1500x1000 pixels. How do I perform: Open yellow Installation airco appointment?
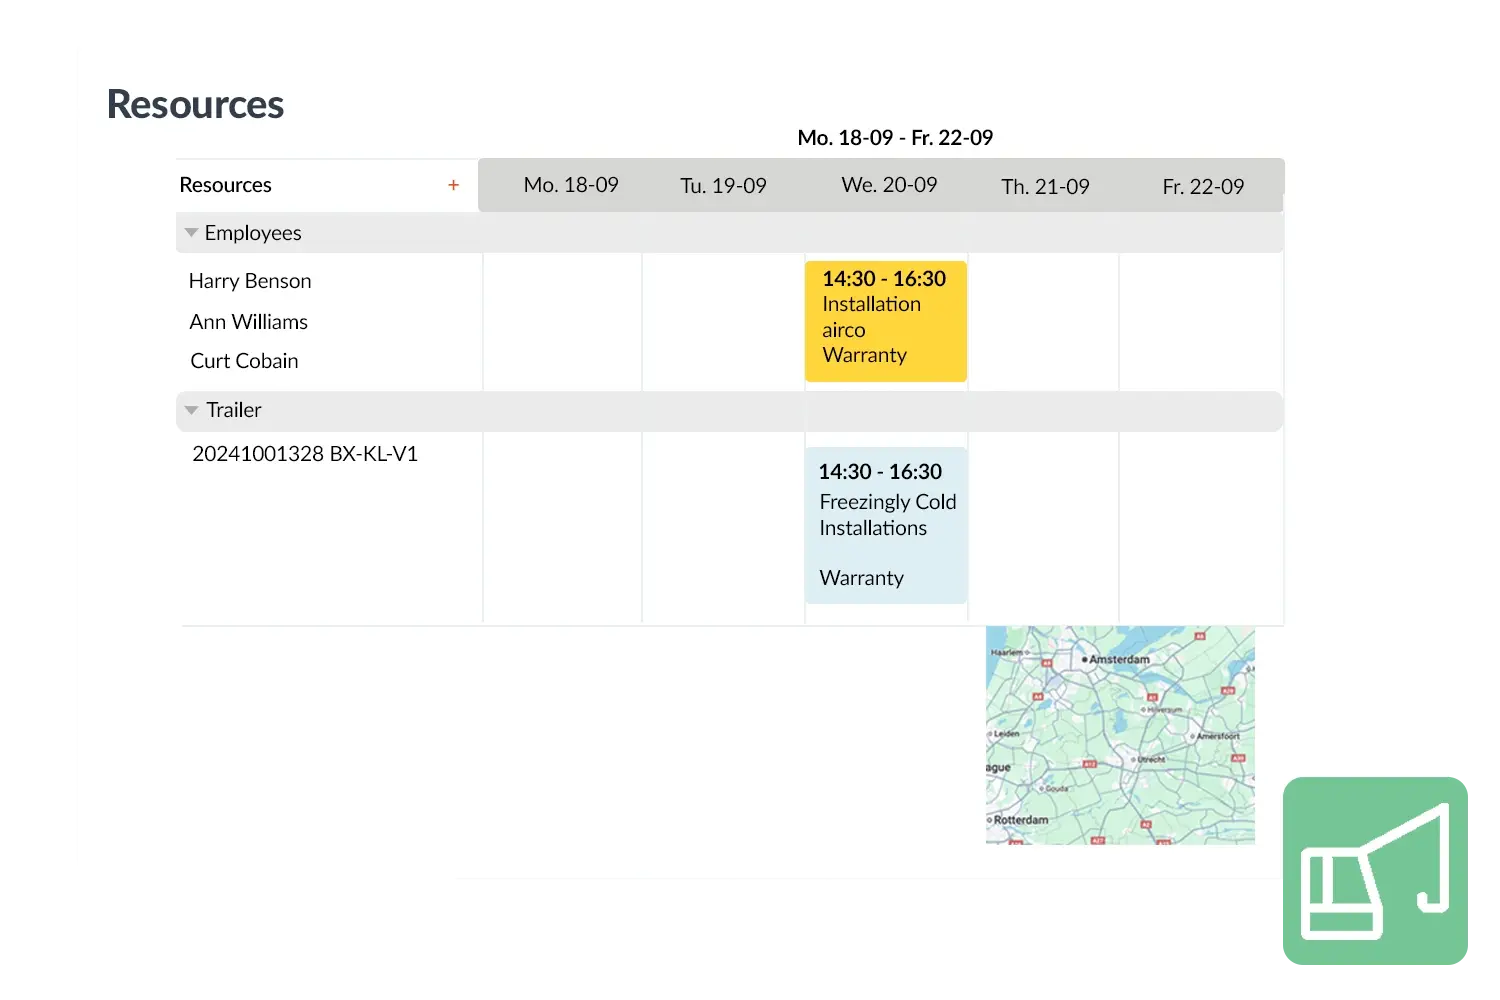tap(885, 320)
